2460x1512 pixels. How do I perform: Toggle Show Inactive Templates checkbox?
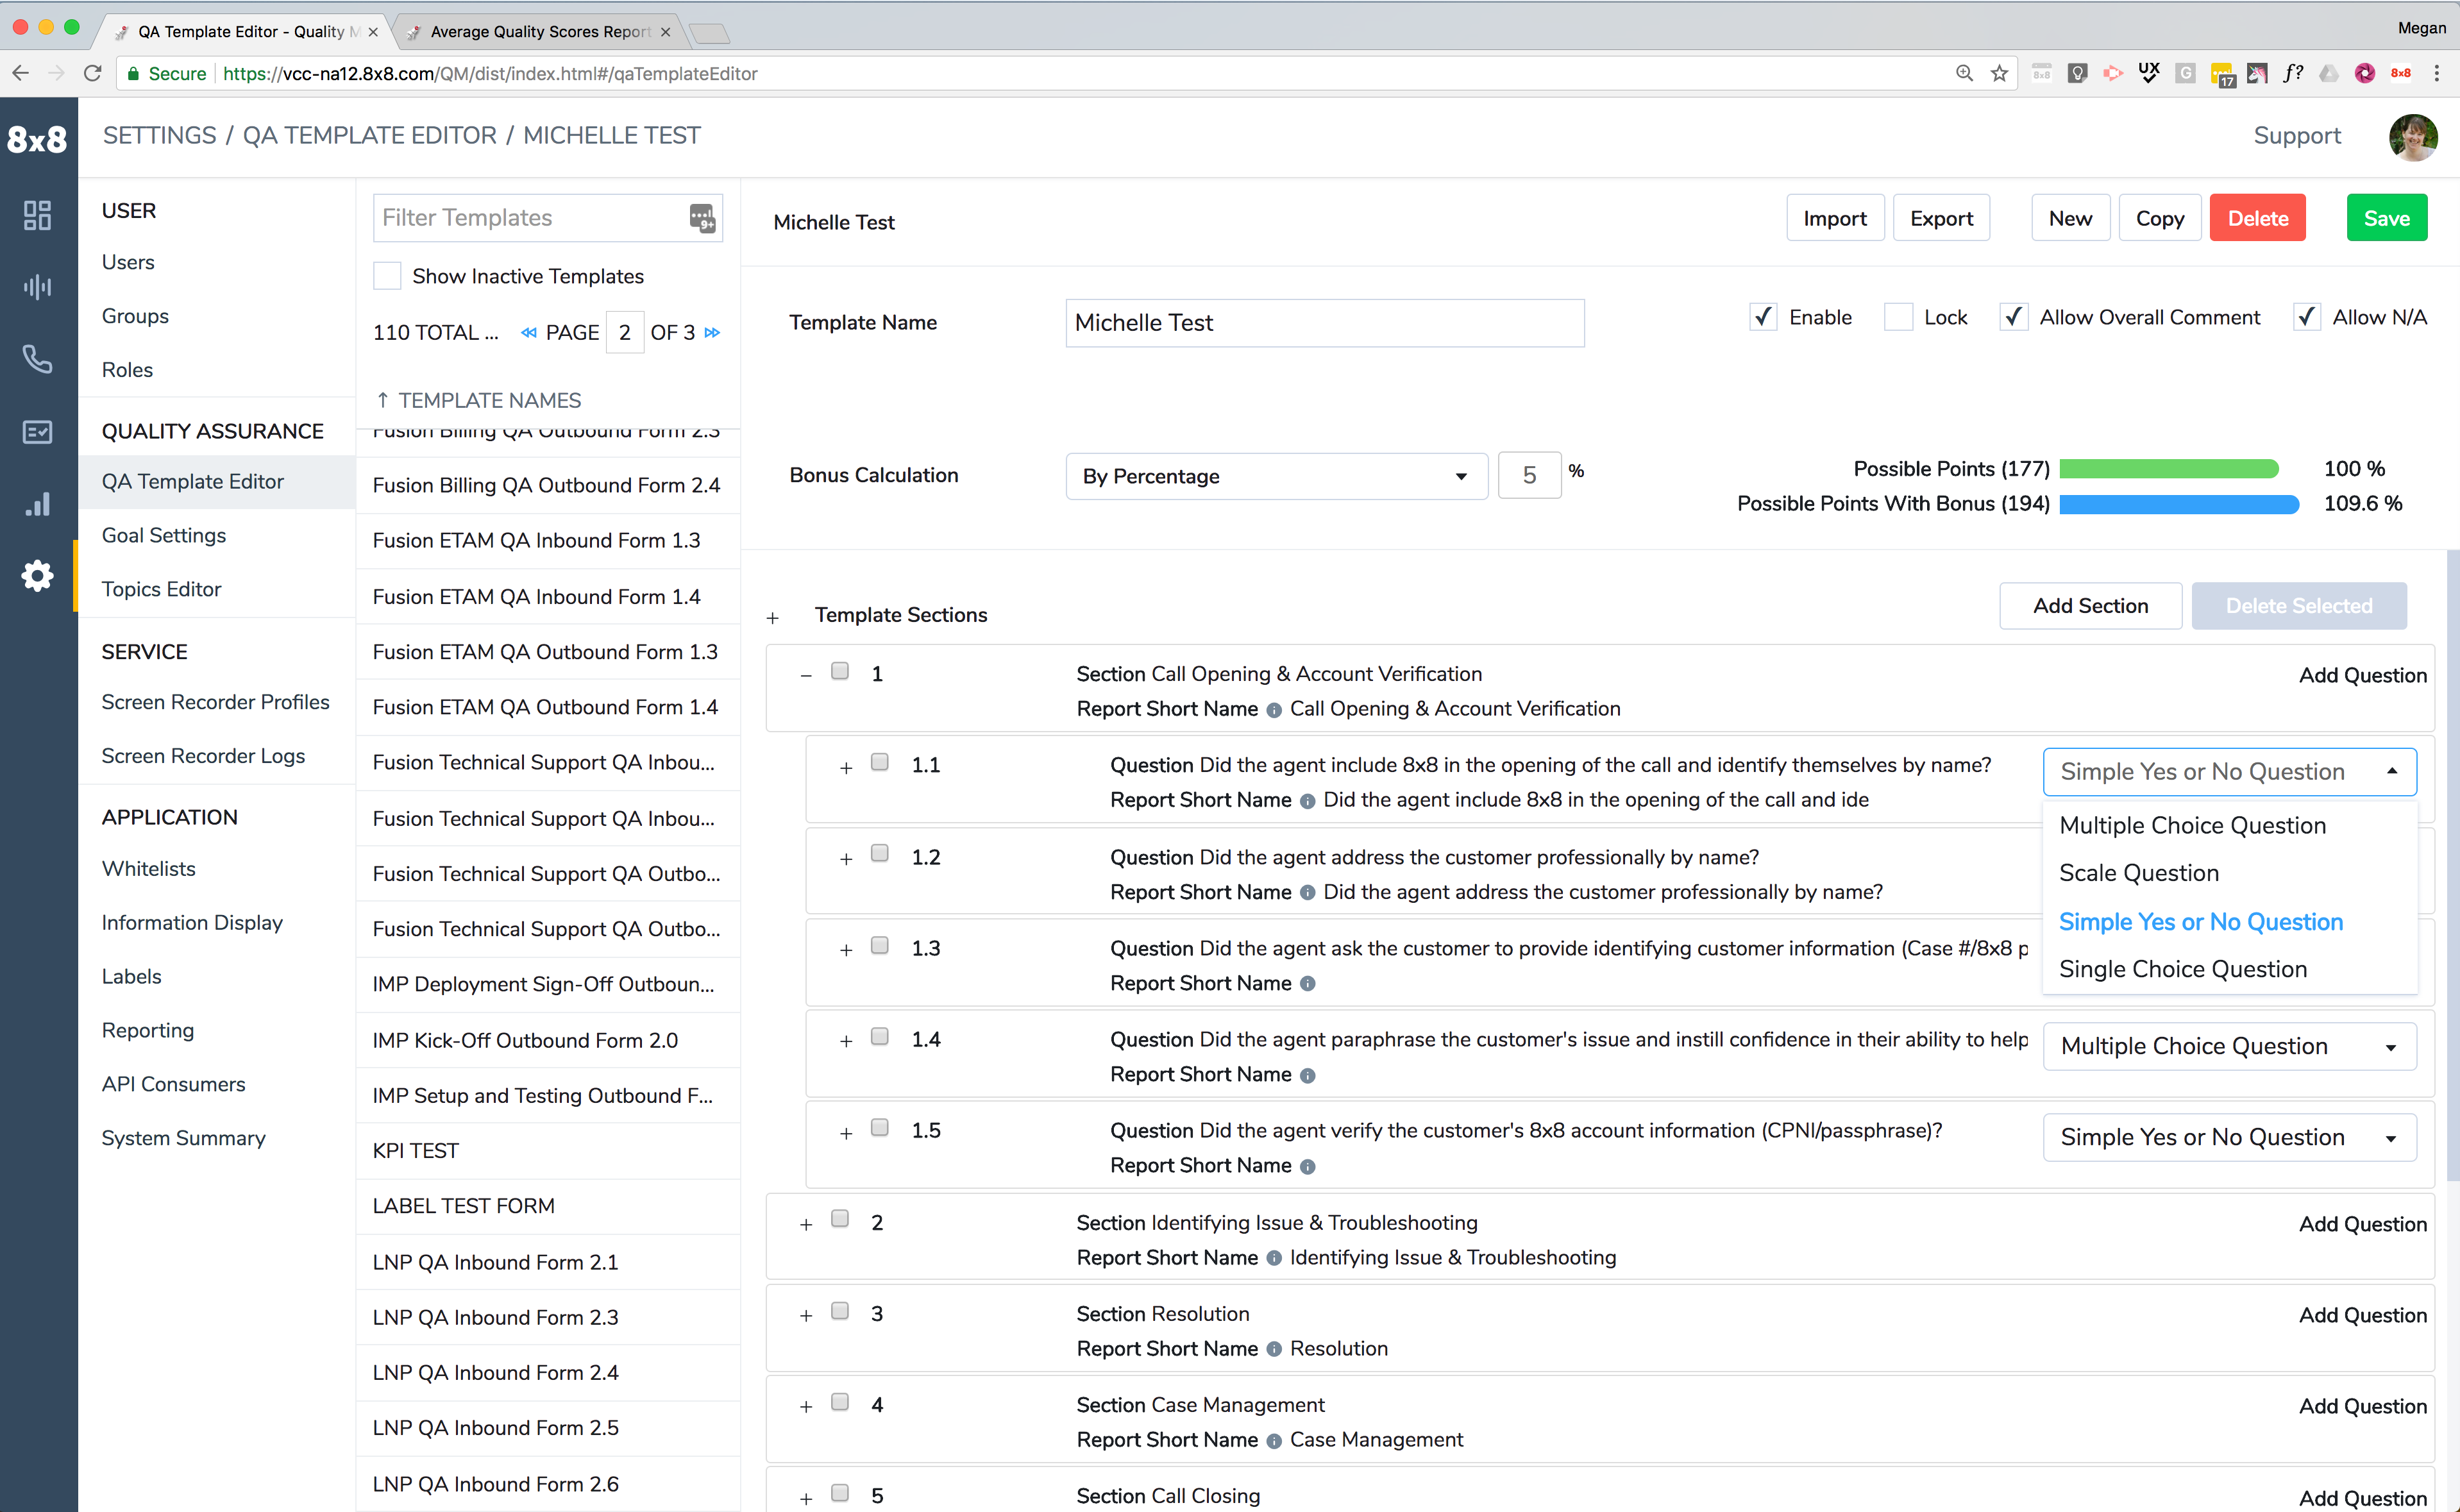point(387,276)
